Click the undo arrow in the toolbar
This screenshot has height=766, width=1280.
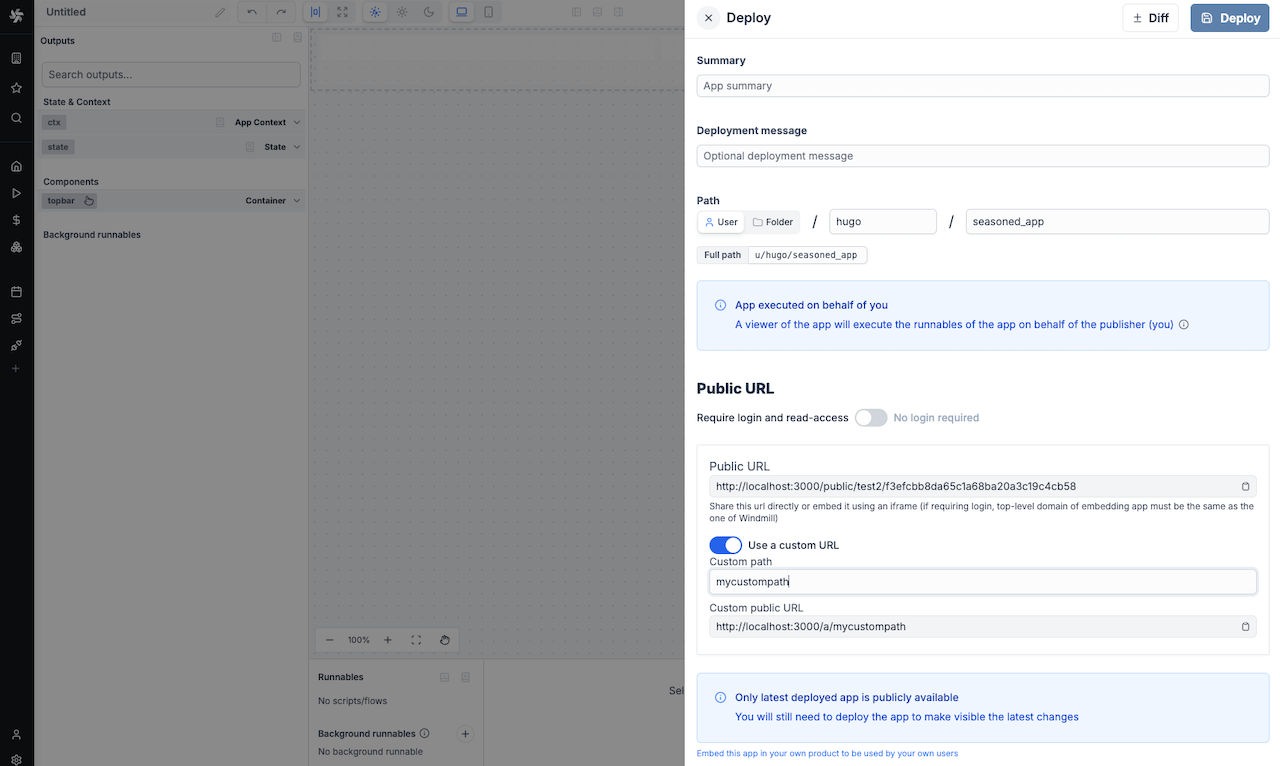pos(252,12)
